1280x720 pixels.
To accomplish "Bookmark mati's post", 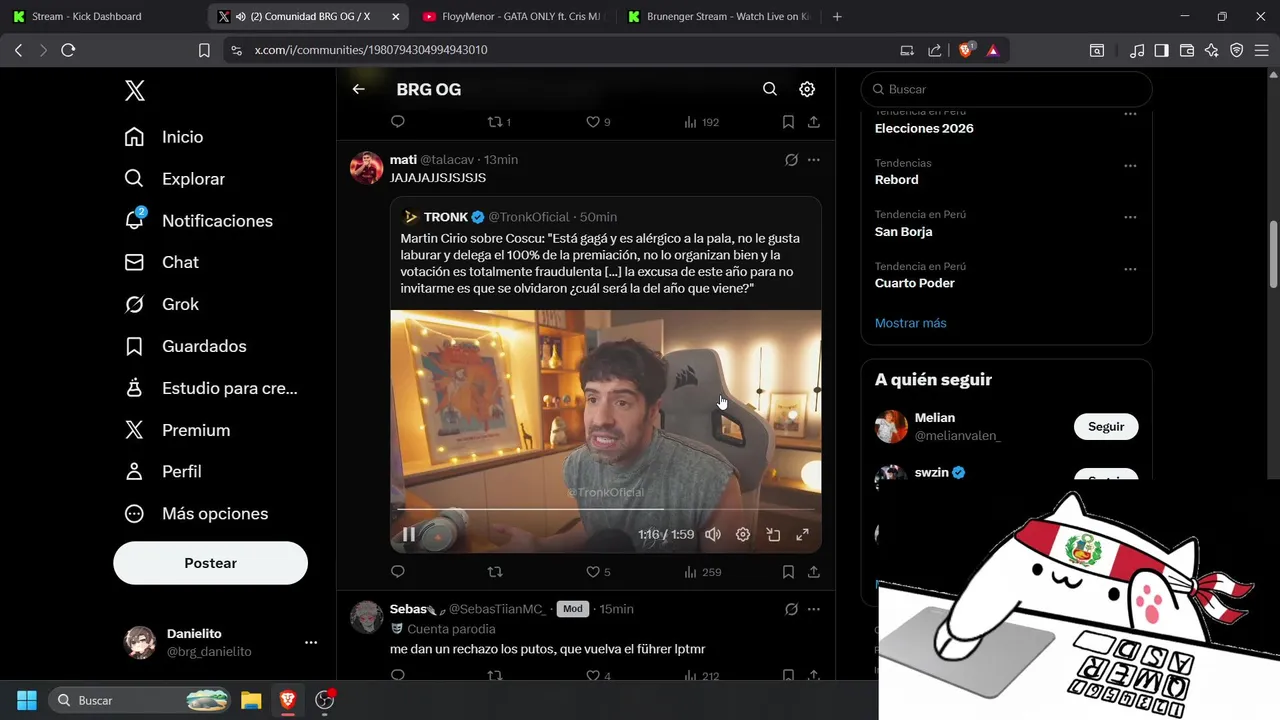I will pos(788,572).
